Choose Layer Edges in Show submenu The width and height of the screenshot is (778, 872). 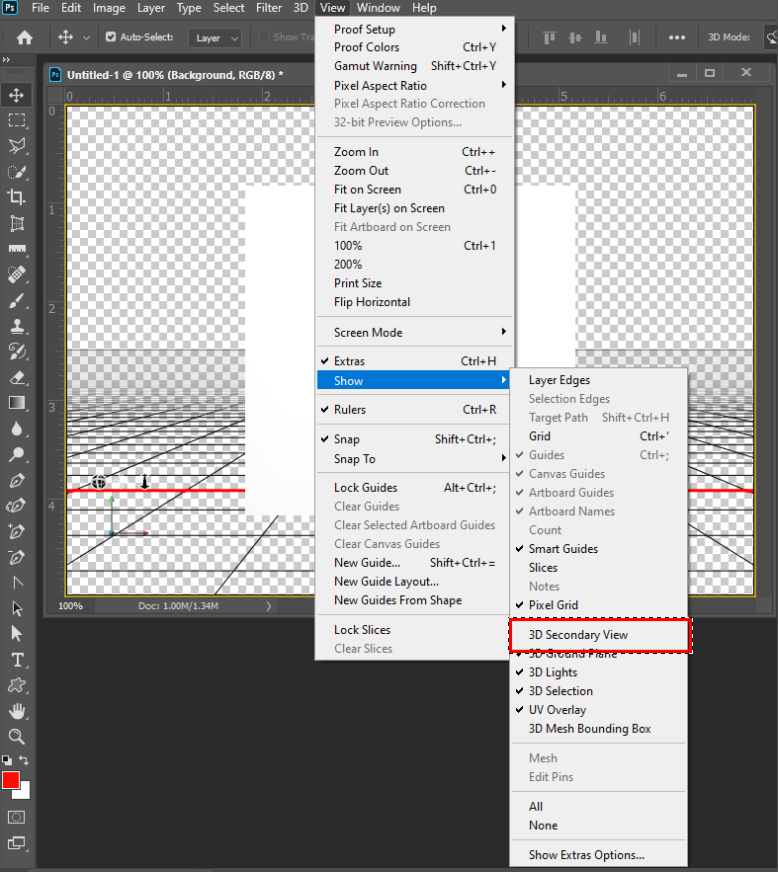[x=598, y=380]
